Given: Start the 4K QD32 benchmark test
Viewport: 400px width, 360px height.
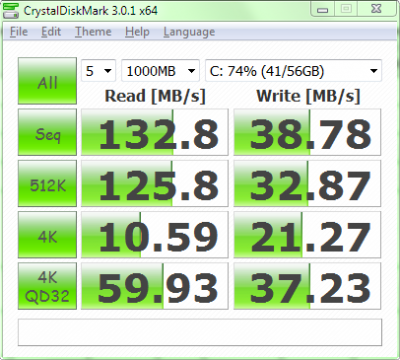Looking at the screenshot, I should pyautogui.click(x=47, y=286).
